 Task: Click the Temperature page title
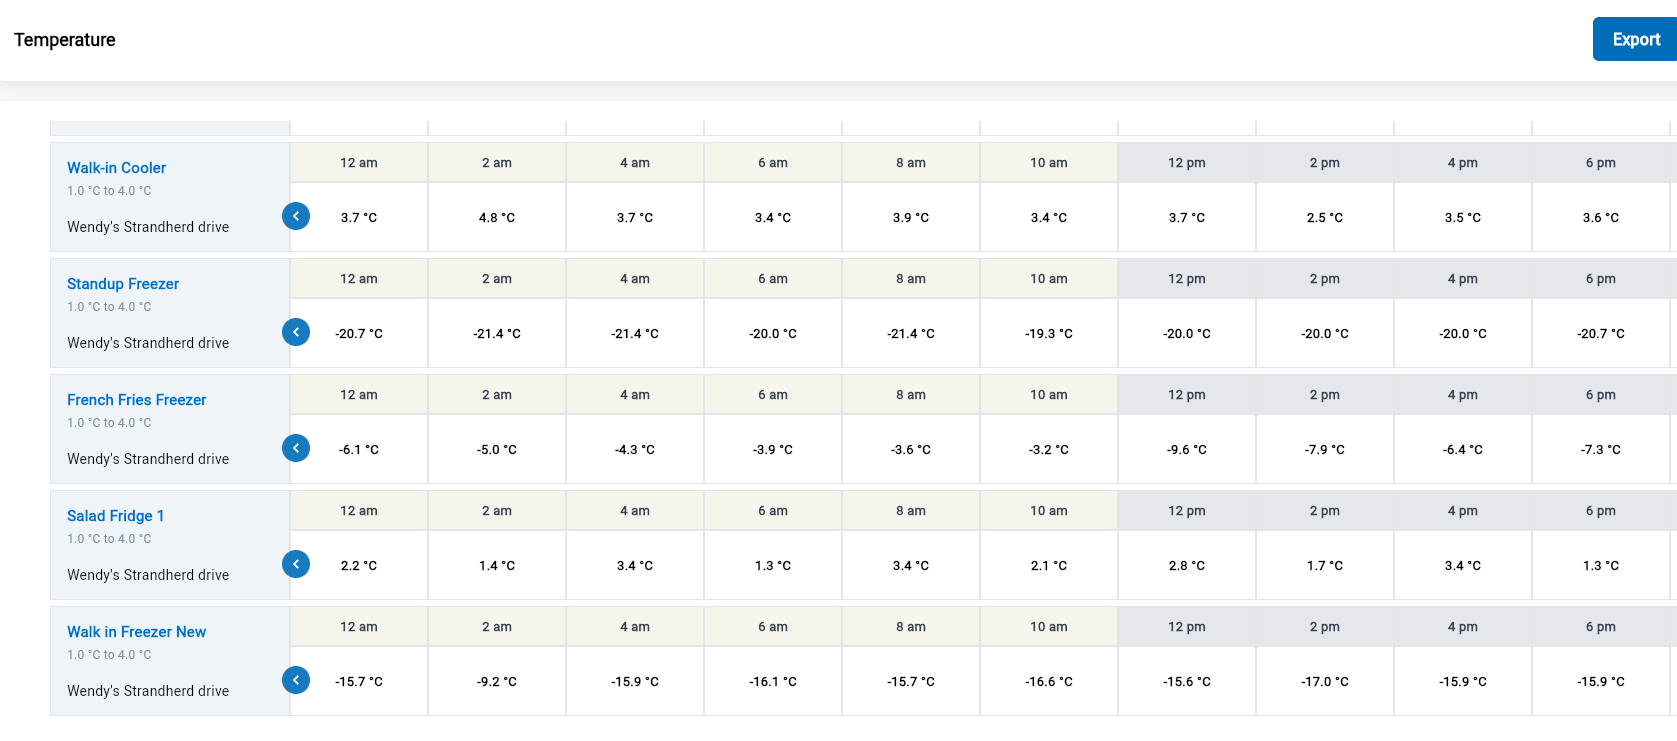[x=65, y=40]
